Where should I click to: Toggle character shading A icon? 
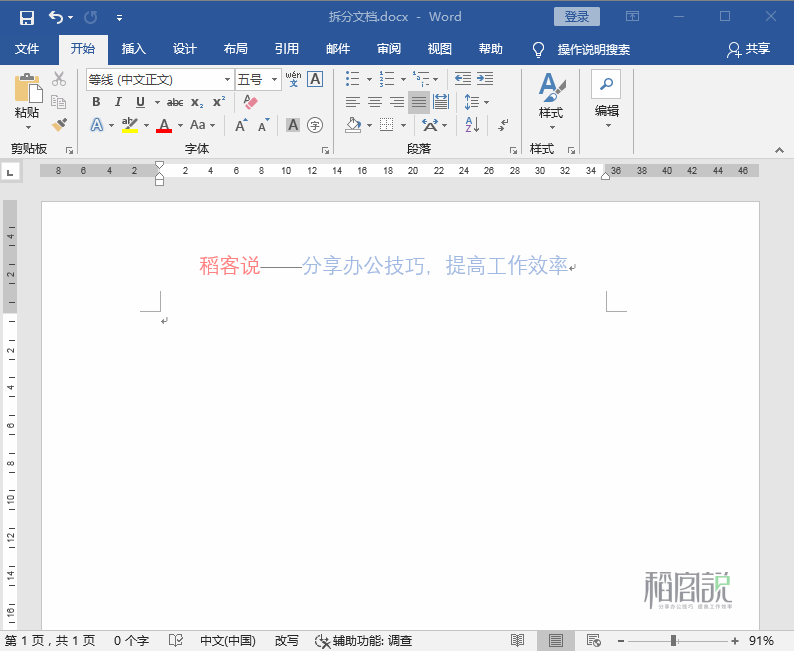coord(293,125)
